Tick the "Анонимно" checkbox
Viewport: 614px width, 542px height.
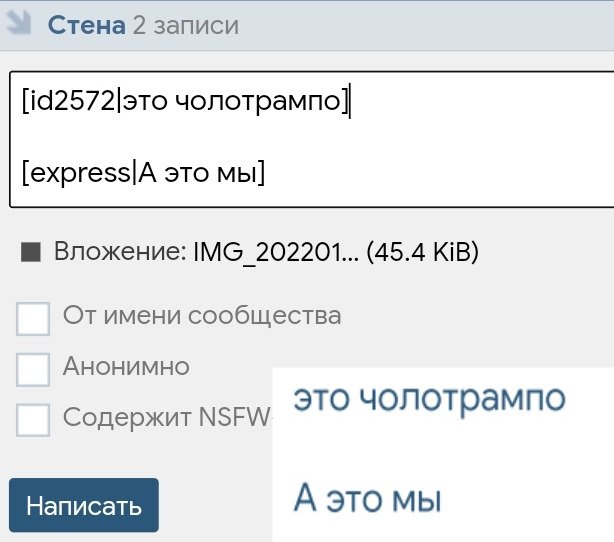tap(33, 369)
